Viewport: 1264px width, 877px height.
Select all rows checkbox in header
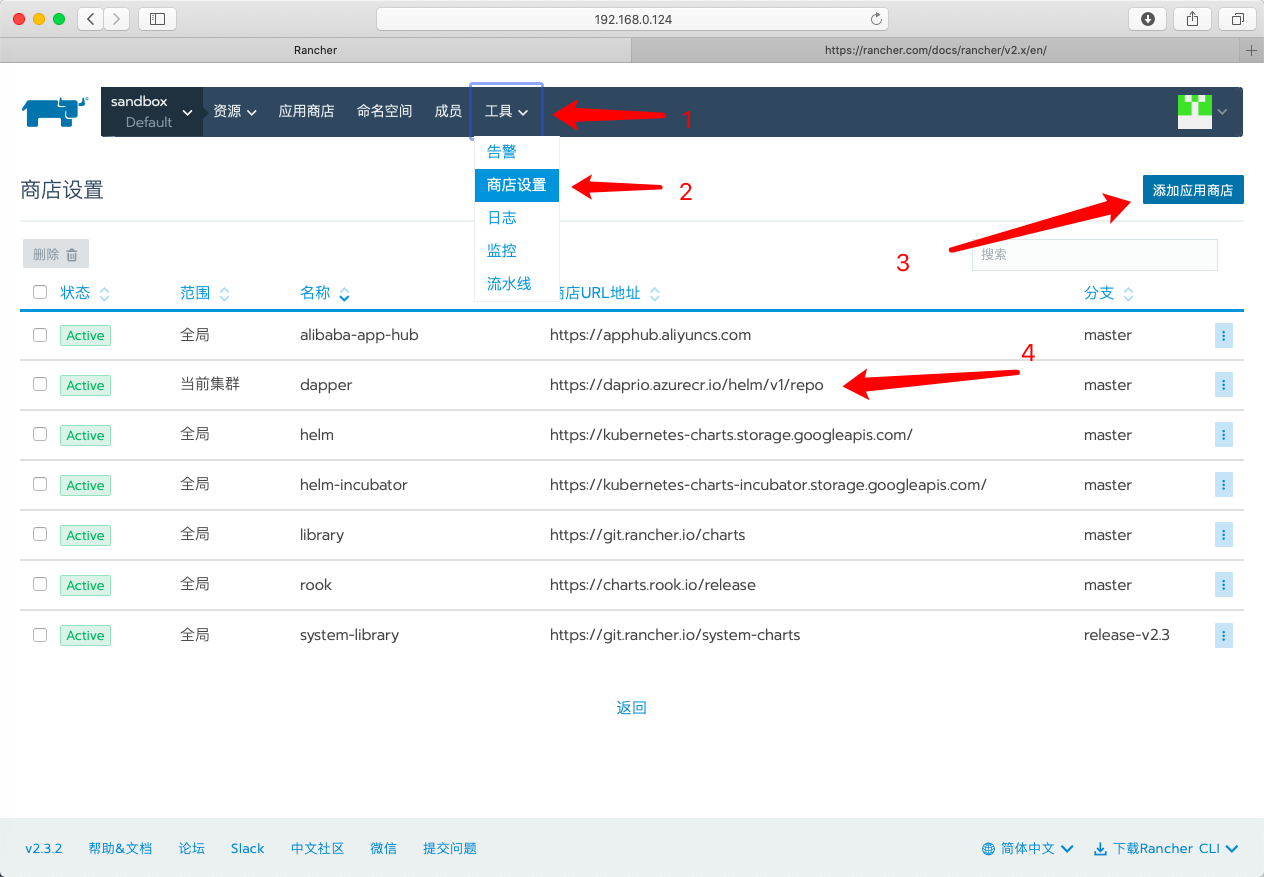pos(40,292)
